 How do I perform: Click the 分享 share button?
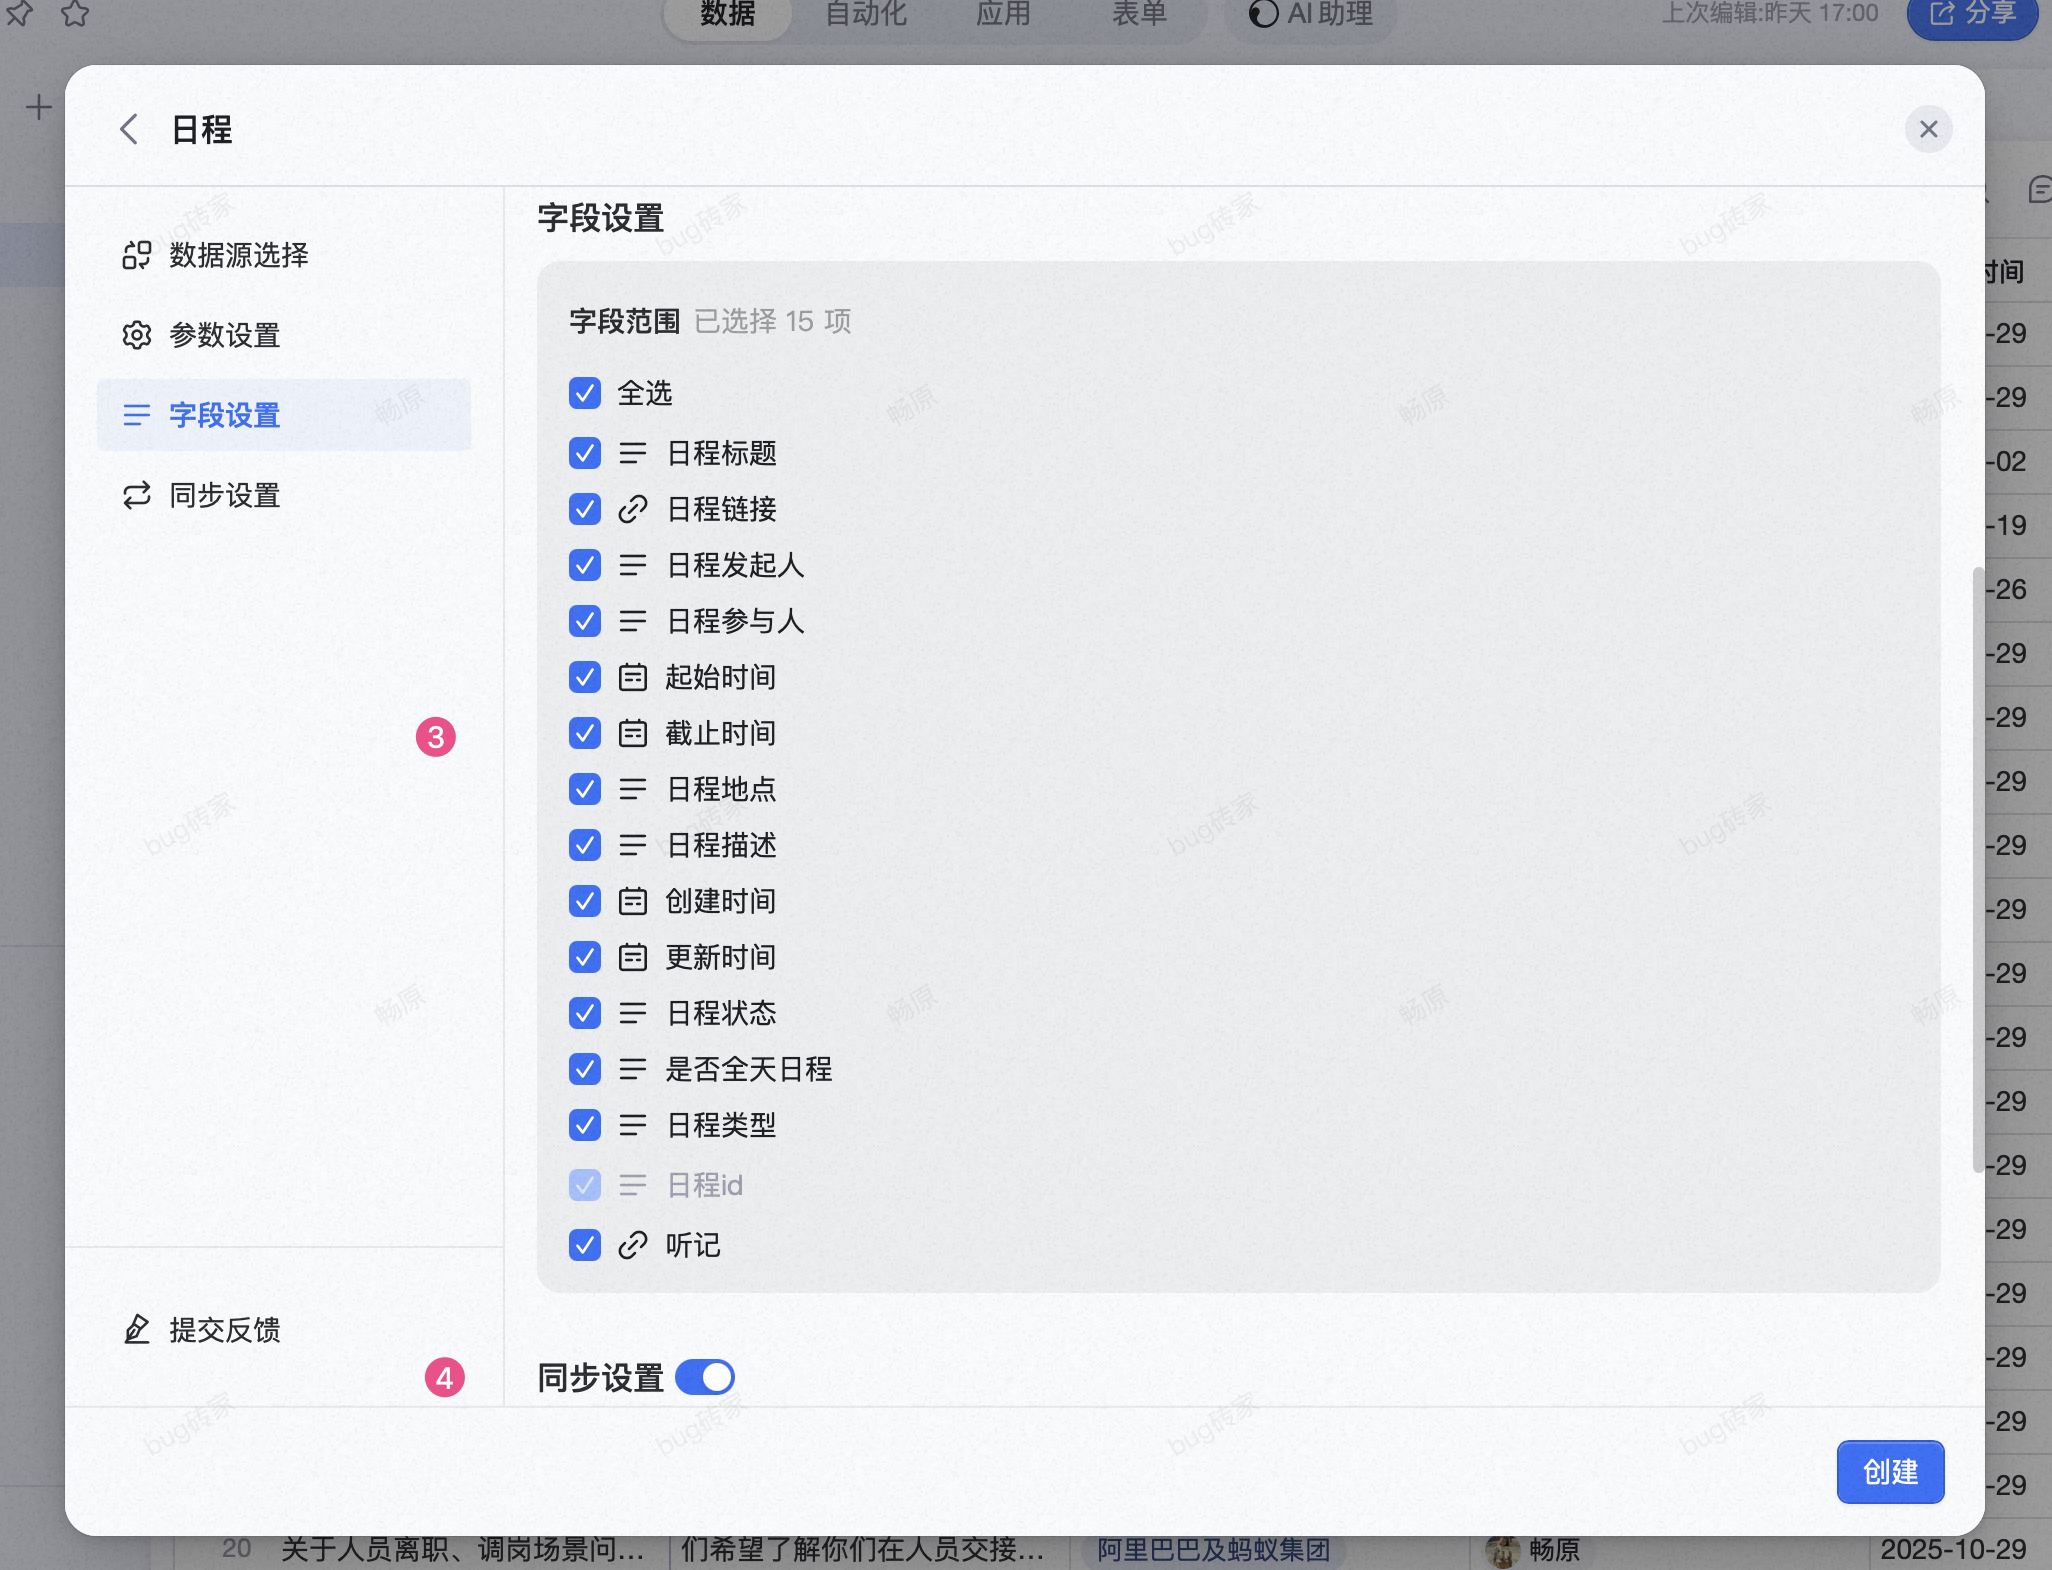[1972, 14]
